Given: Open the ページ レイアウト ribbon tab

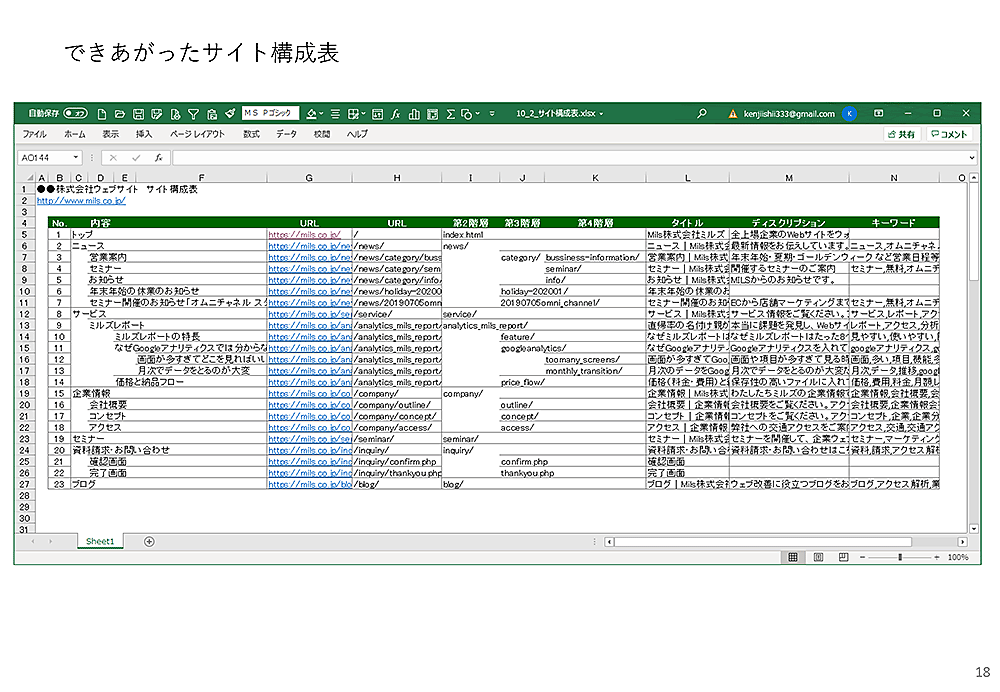Looking at the screenshot, I should pyautogui.click(x=197, y=134).
